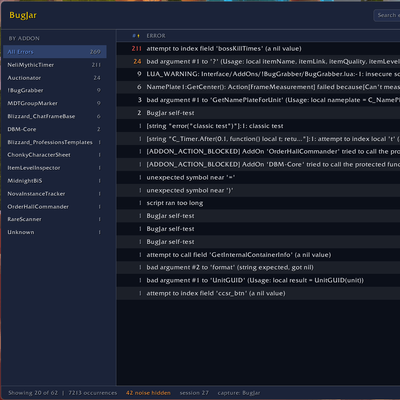Filter by RareScanner addon

pos(55,219)
